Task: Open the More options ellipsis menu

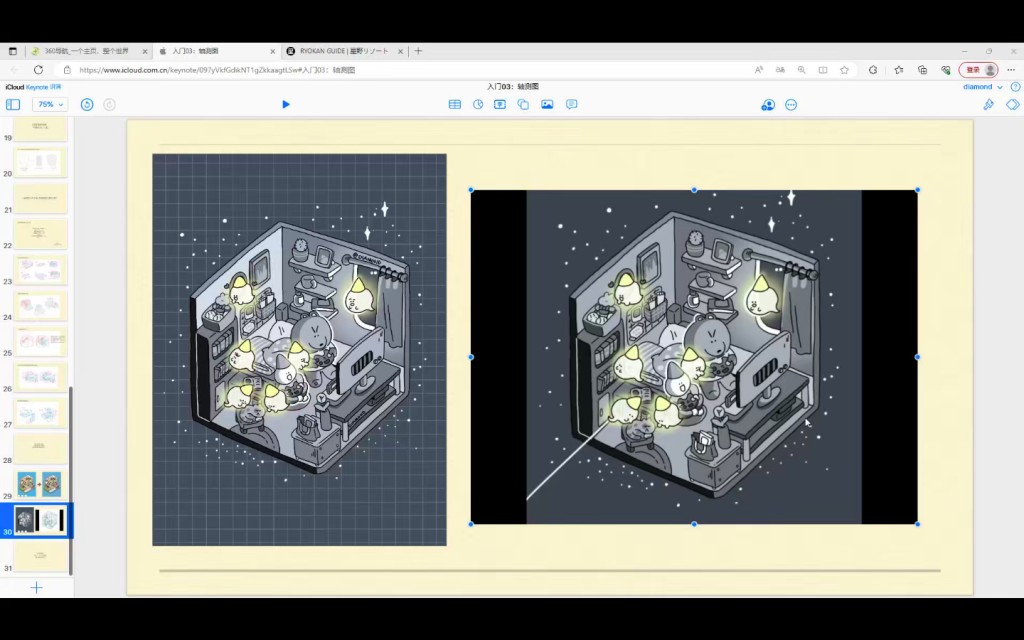Action: click(x=791, y=104)
